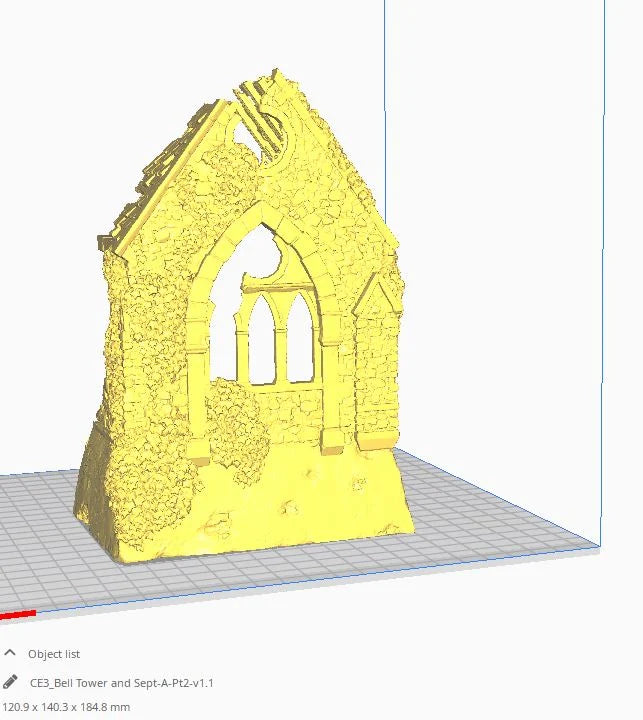This screenshot has height=720, width=643.
Task: Click the pencil edit icon beside file name
Action: (11, 683)
